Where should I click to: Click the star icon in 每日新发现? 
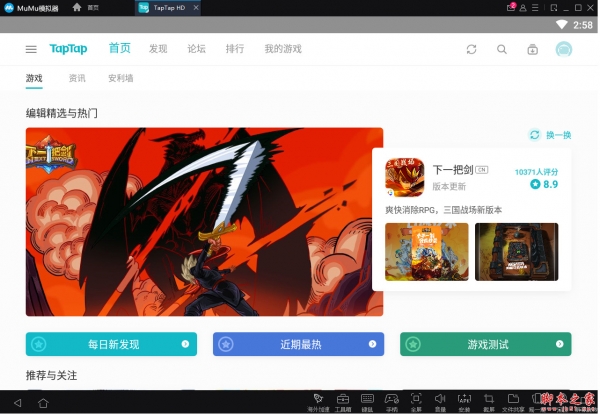(39, 344)
